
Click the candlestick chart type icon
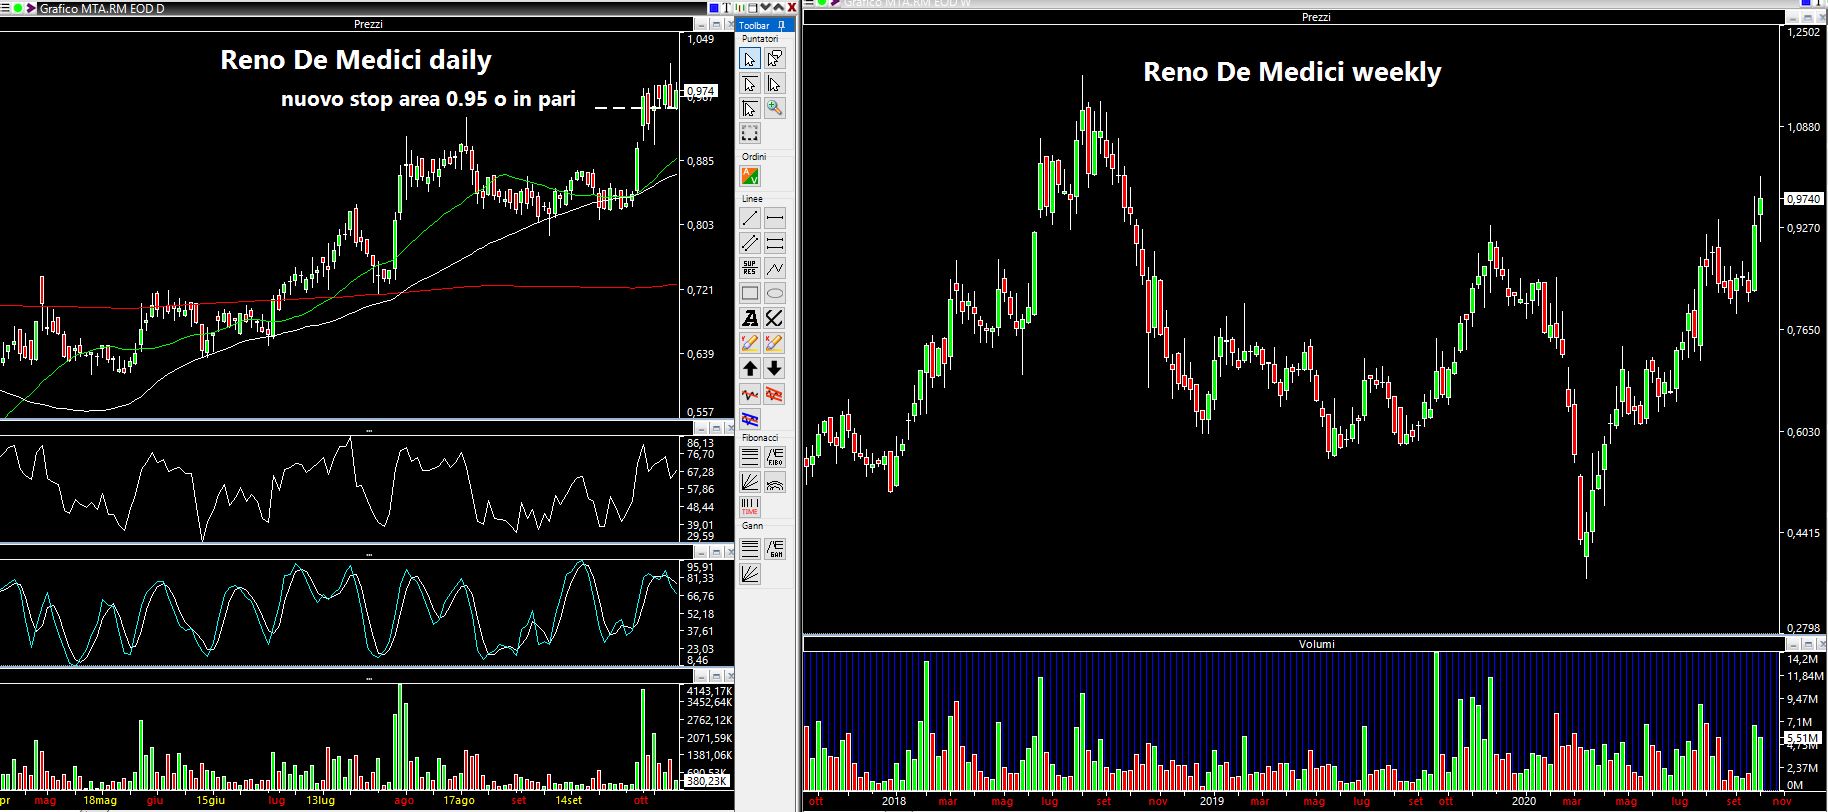(740, 8)
